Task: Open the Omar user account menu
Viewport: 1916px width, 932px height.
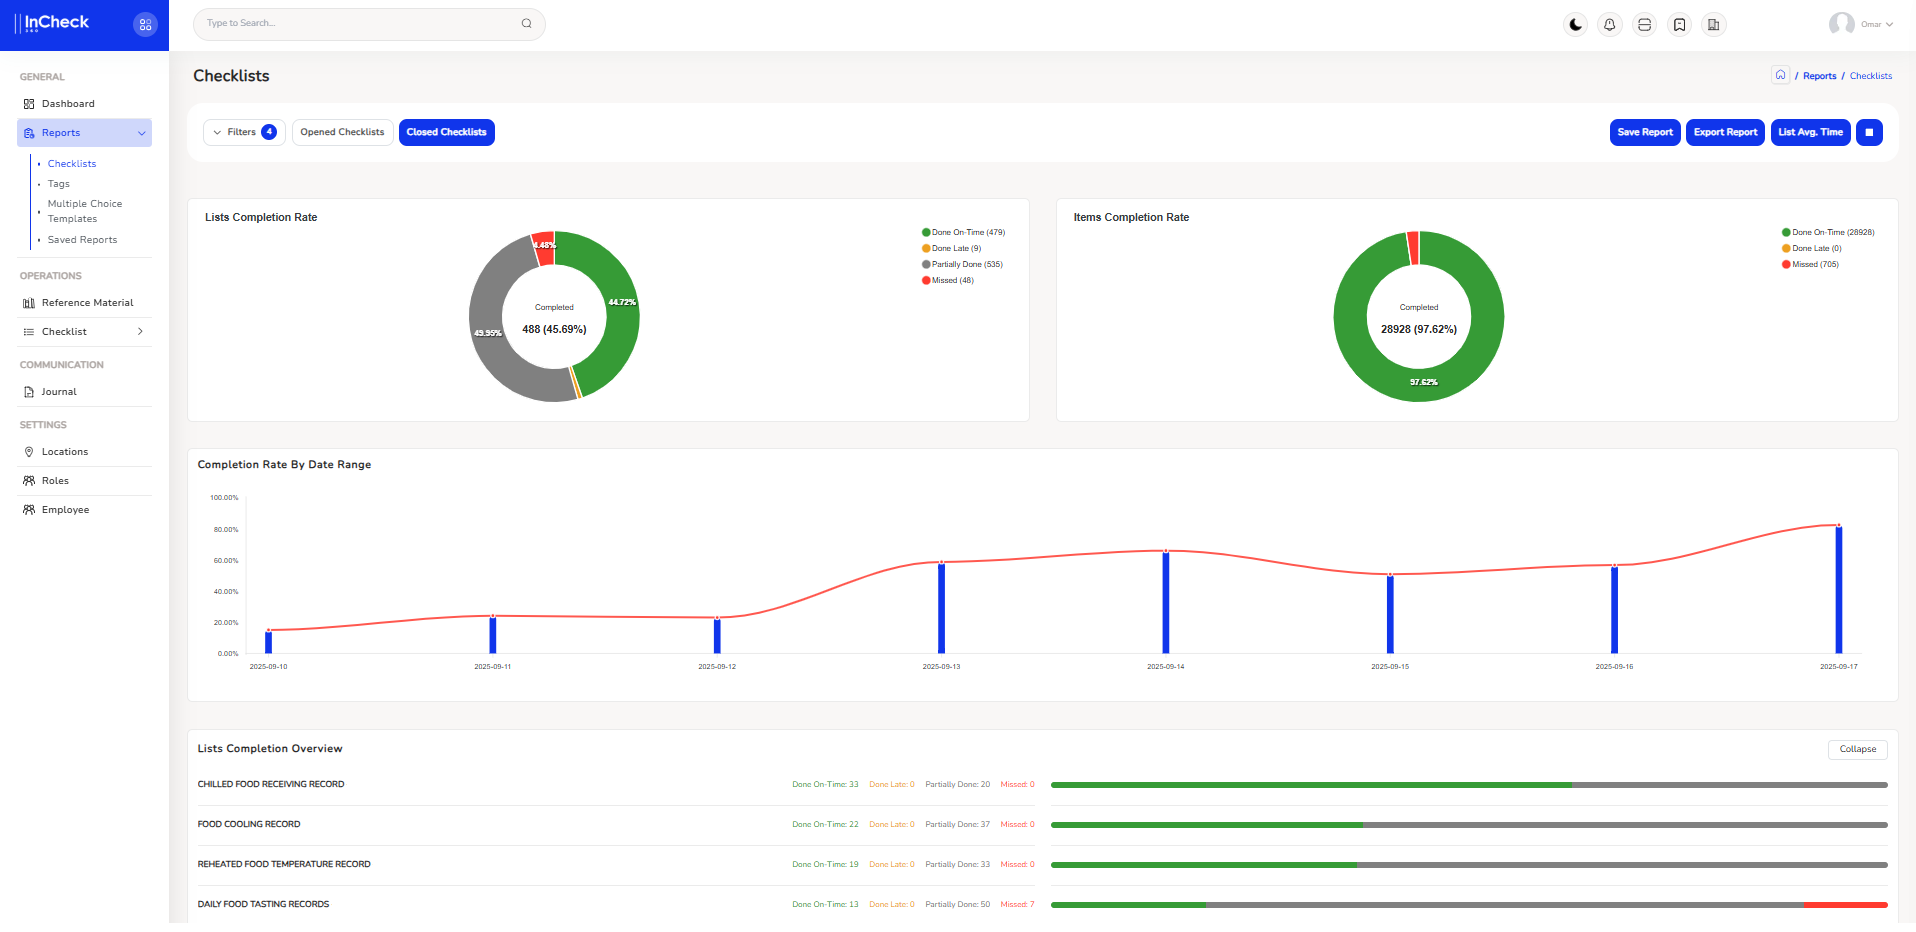Action: [1861, 24]
